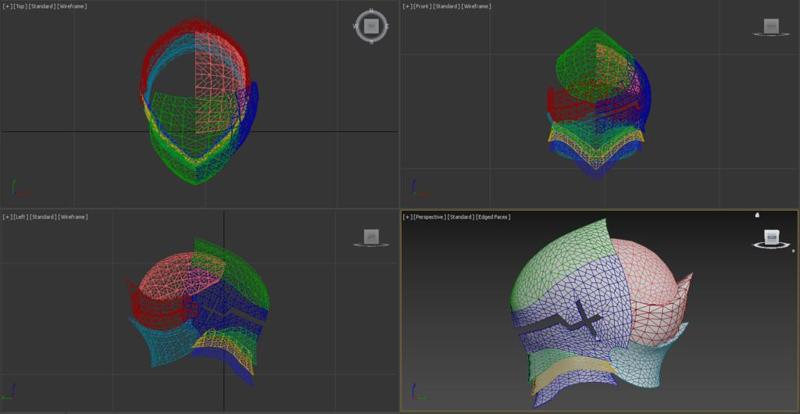The width and height of the screenshot is (800, 414).
Task: Click the [Left] view label menu
Action: pyautogui.click(x=20, y=217)
